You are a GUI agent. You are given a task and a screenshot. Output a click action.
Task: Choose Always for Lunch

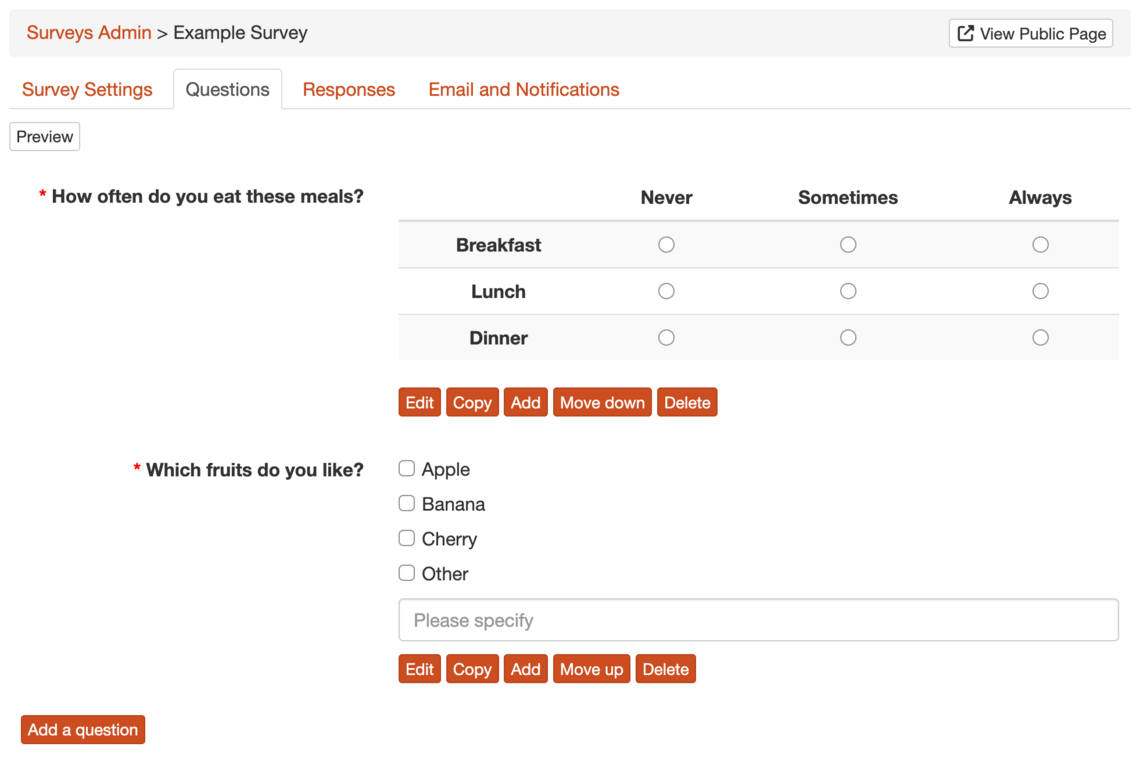click(x=1040, y=291)
